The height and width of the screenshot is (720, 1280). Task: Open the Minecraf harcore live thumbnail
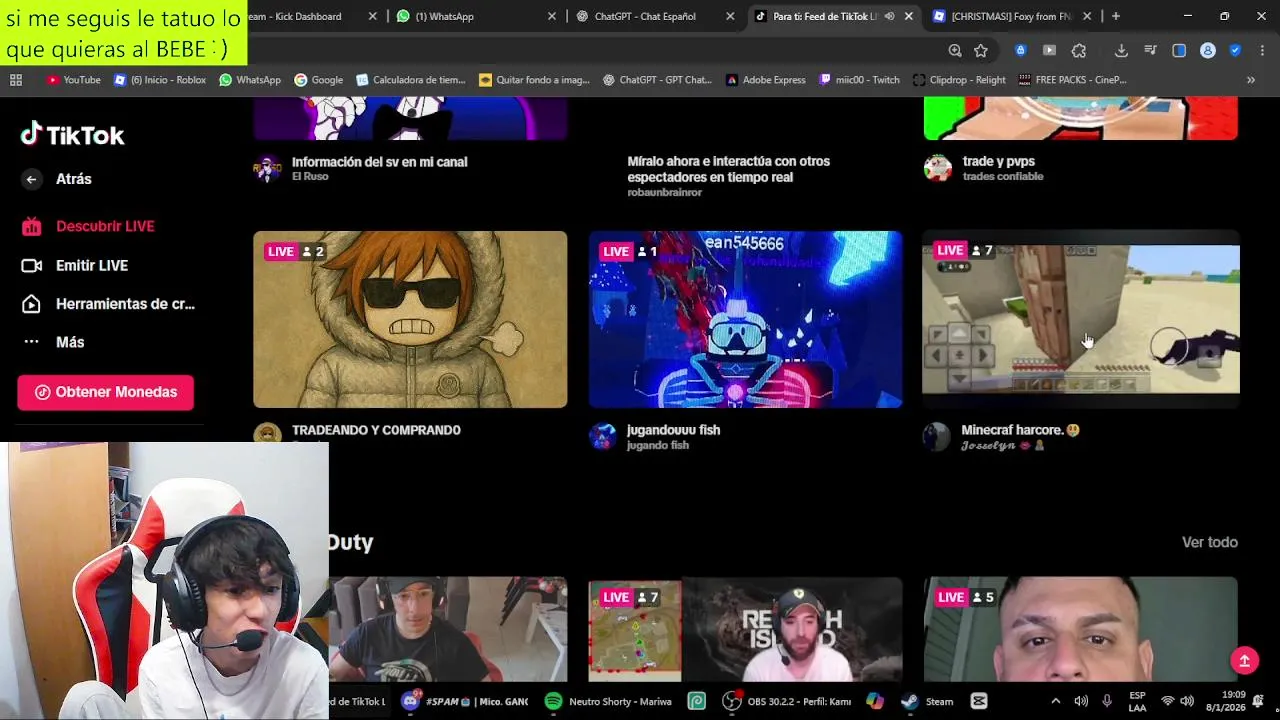click(x=1081, y=319)
